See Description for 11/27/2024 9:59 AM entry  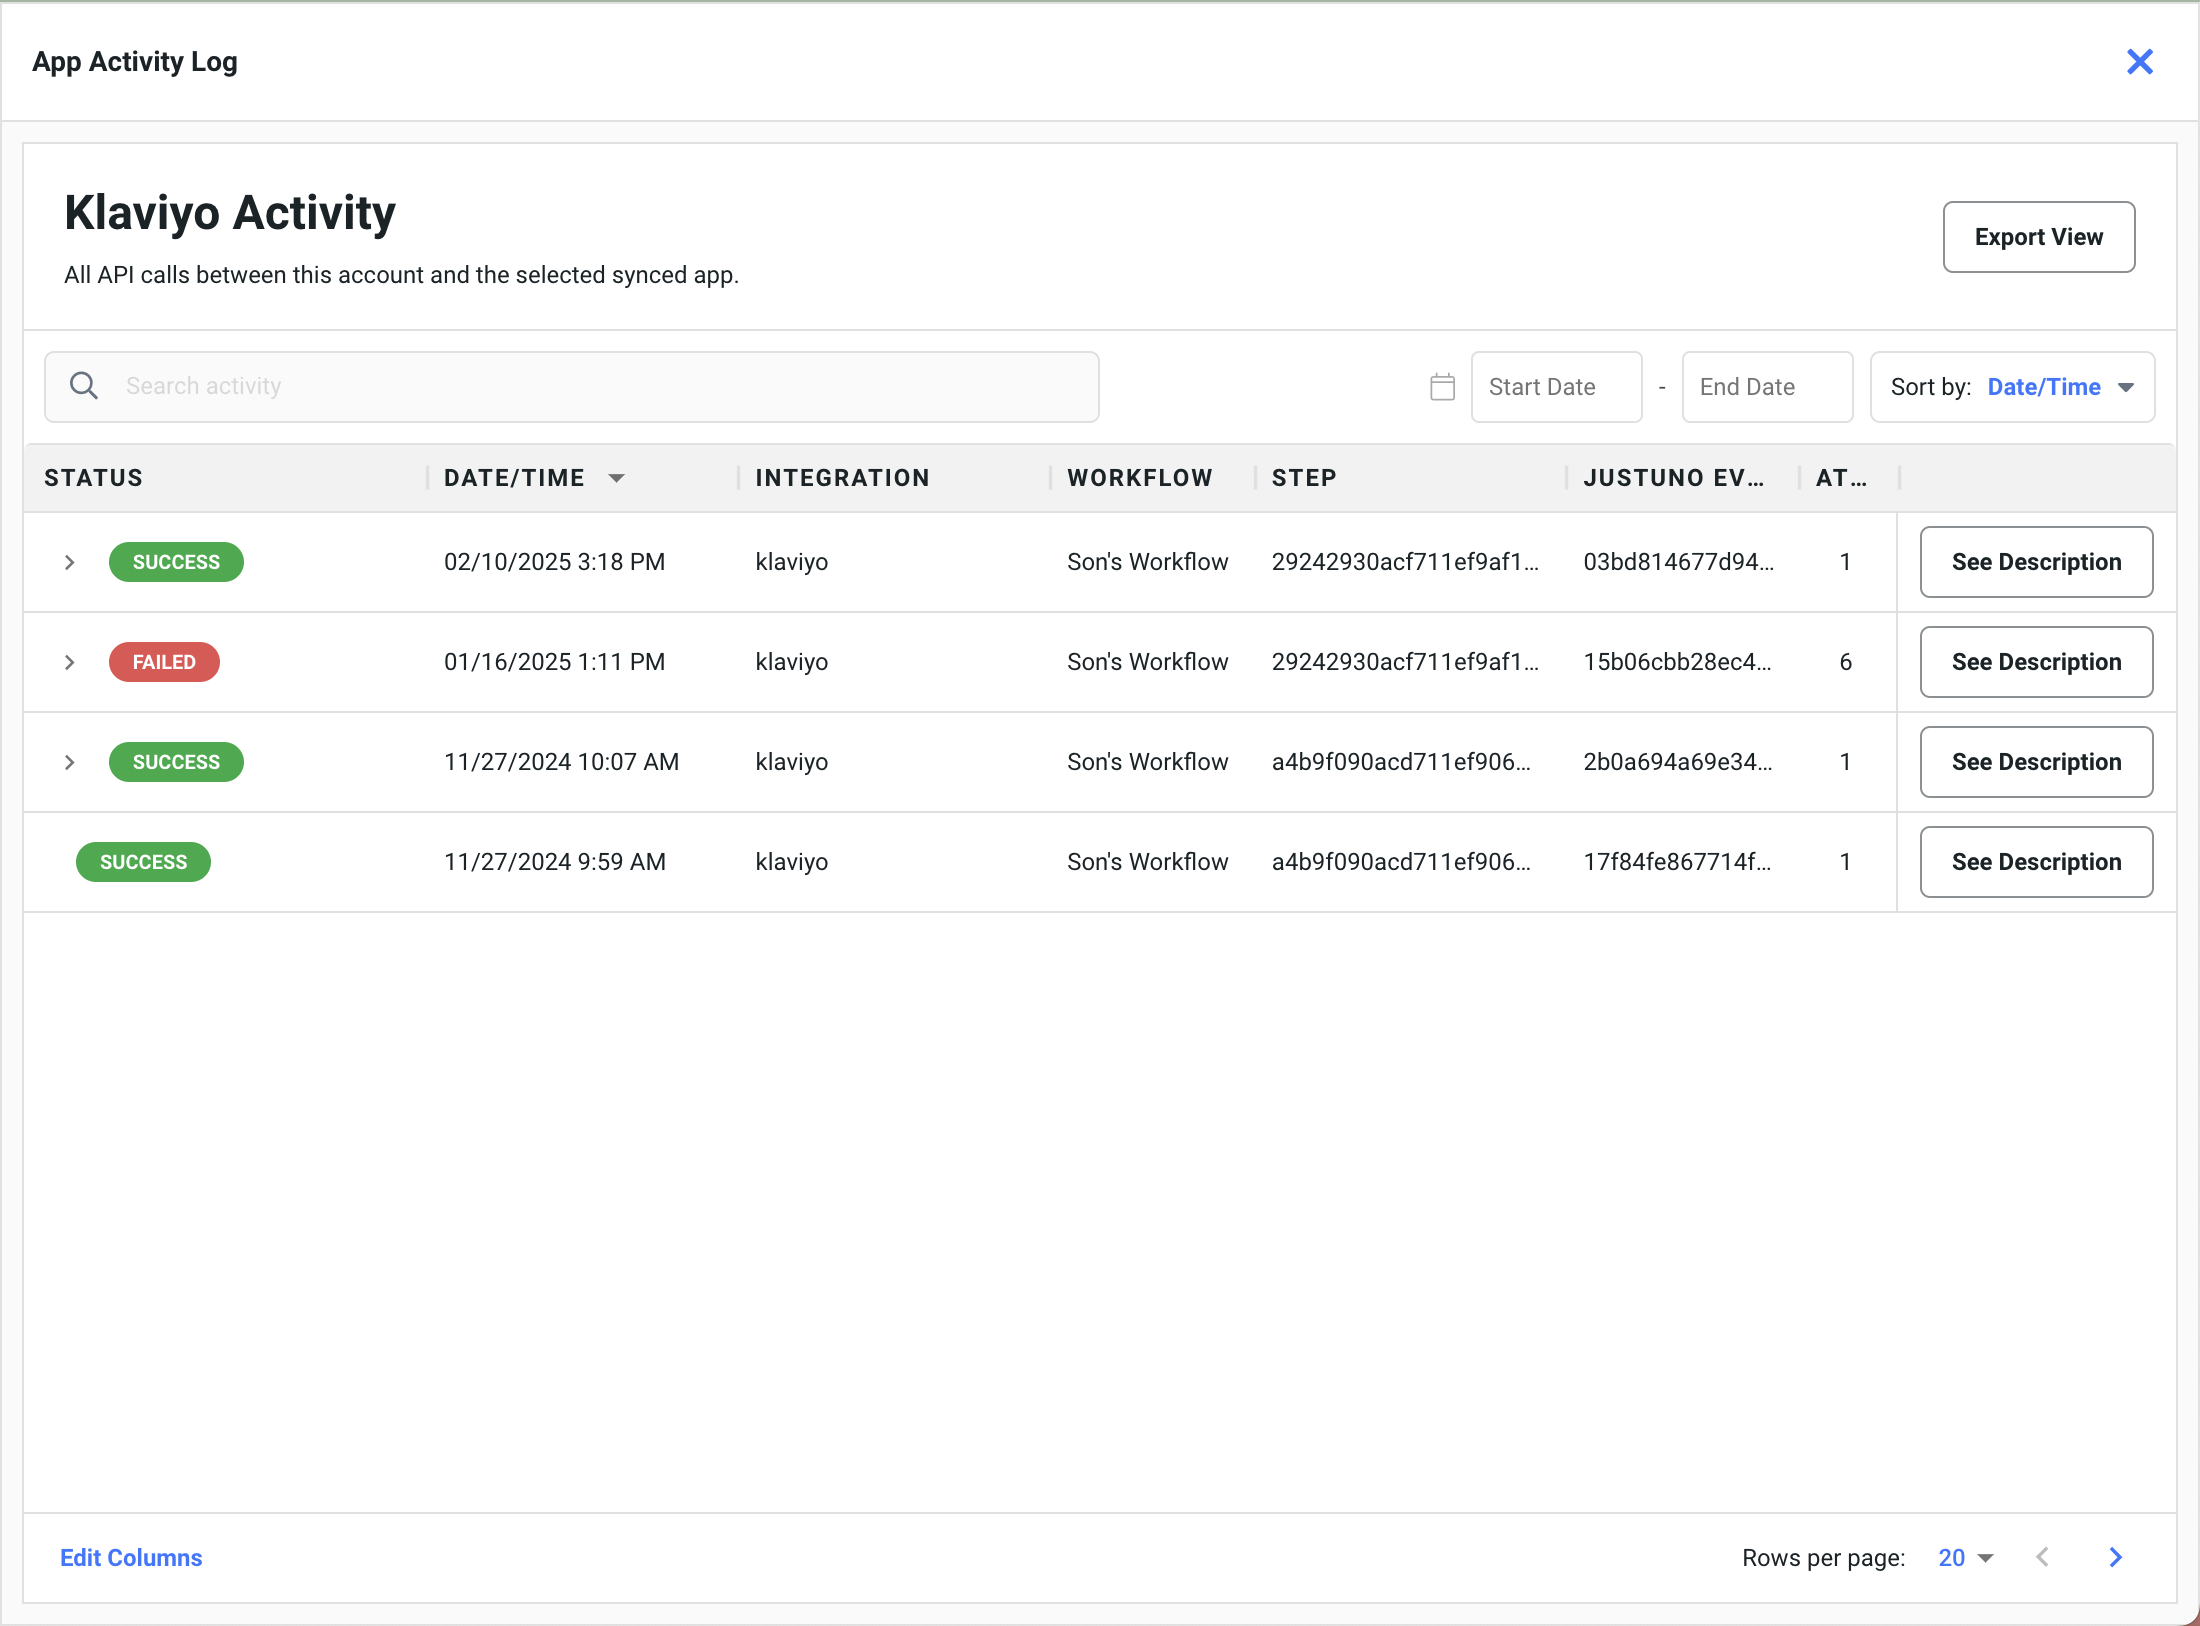pos(2036,862)
